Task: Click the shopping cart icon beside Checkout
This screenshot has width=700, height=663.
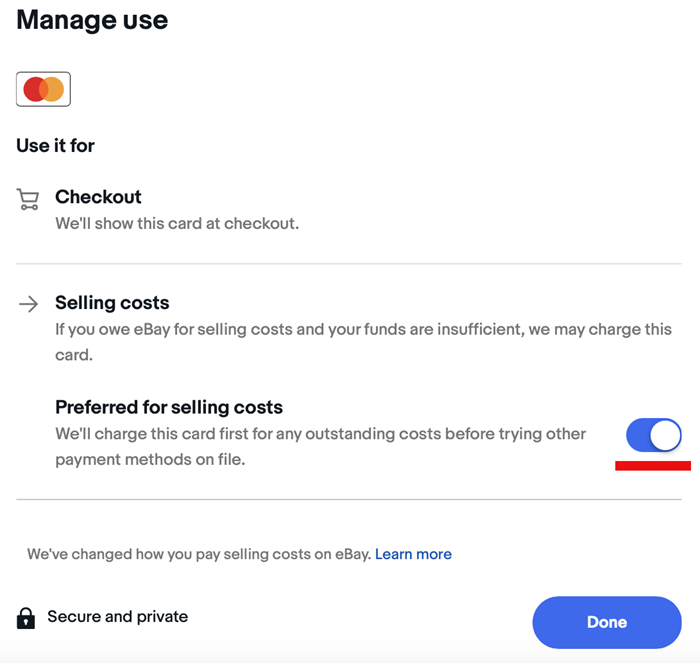Action: coord(28,199)
